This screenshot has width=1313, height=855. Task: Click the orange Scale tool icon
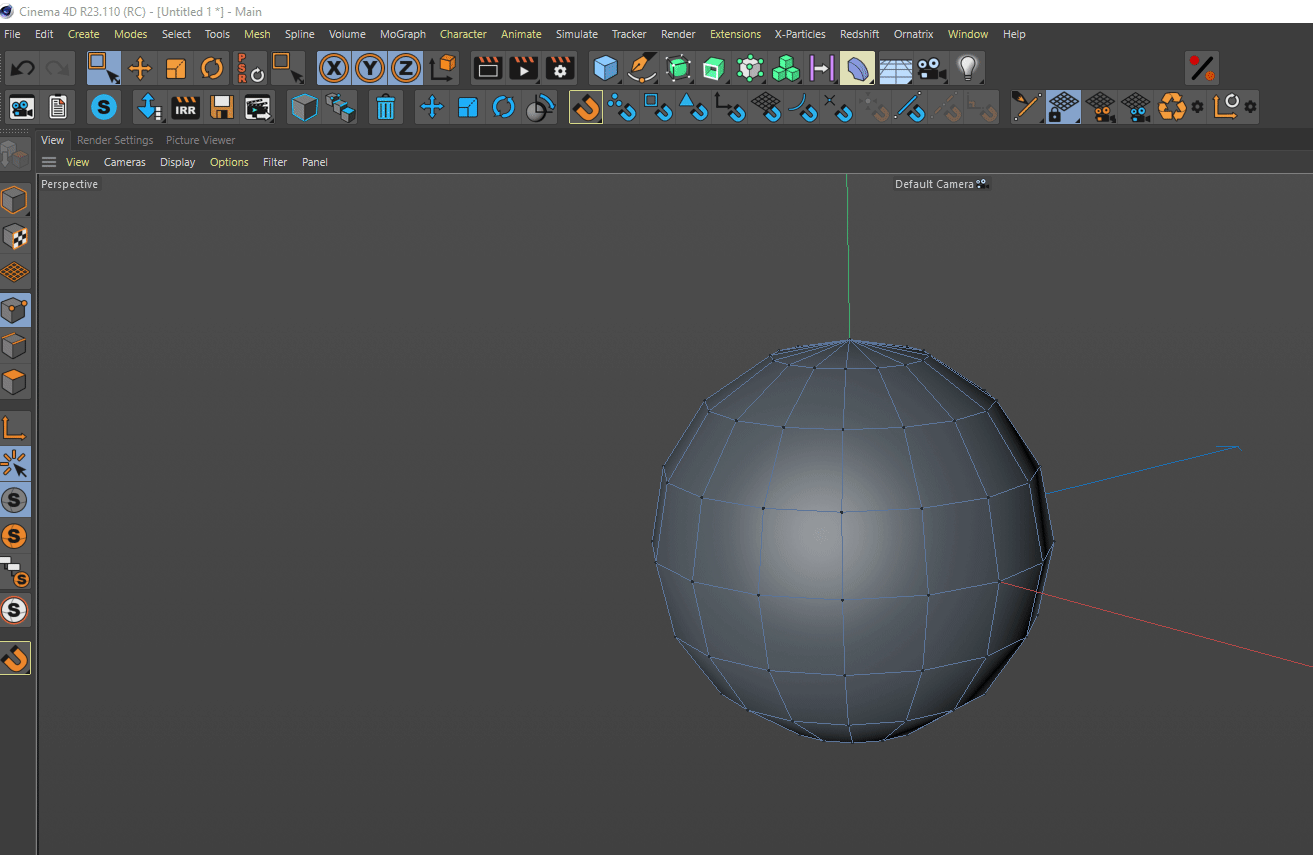176,68
